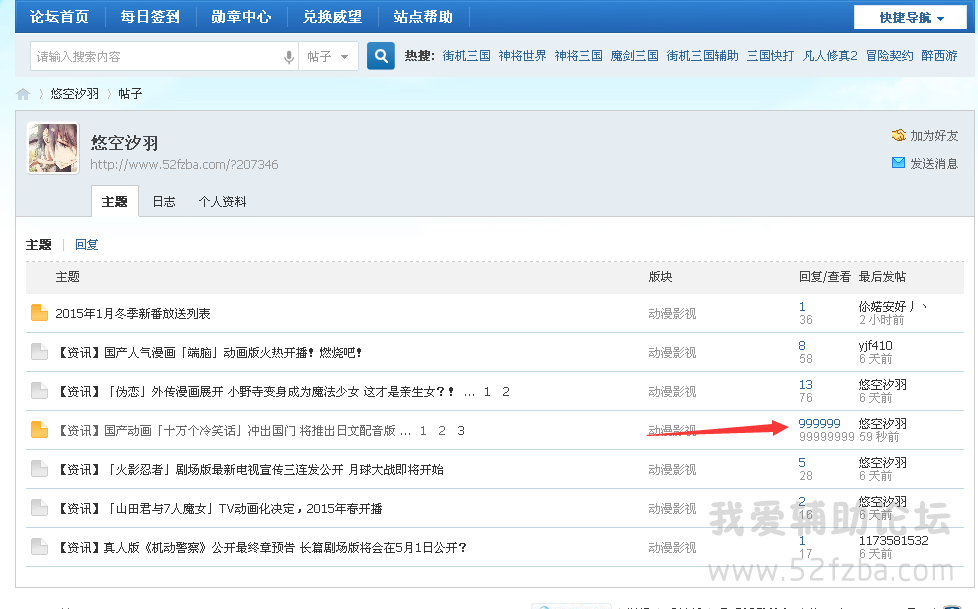Switch to the 主题 profile tab
Viewport: 978px width, 609px height.
pos(115,202)
